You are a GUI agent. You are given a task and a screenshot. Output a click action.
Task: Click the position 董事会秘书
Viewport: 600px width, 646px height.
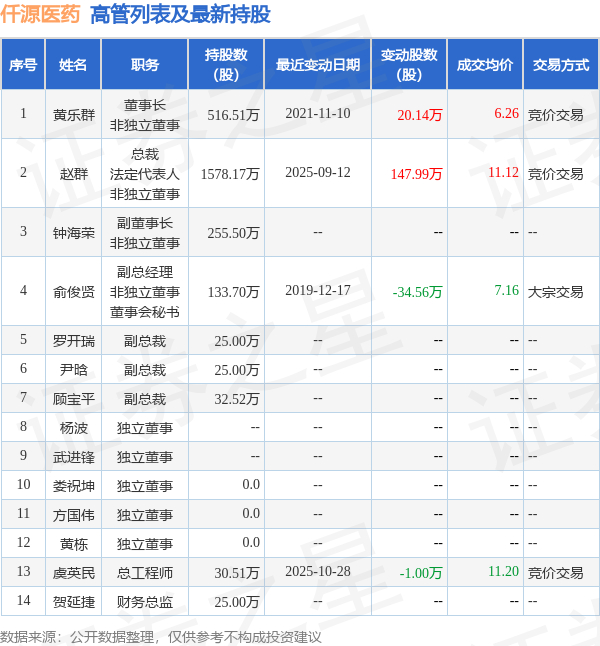[145, 312]
